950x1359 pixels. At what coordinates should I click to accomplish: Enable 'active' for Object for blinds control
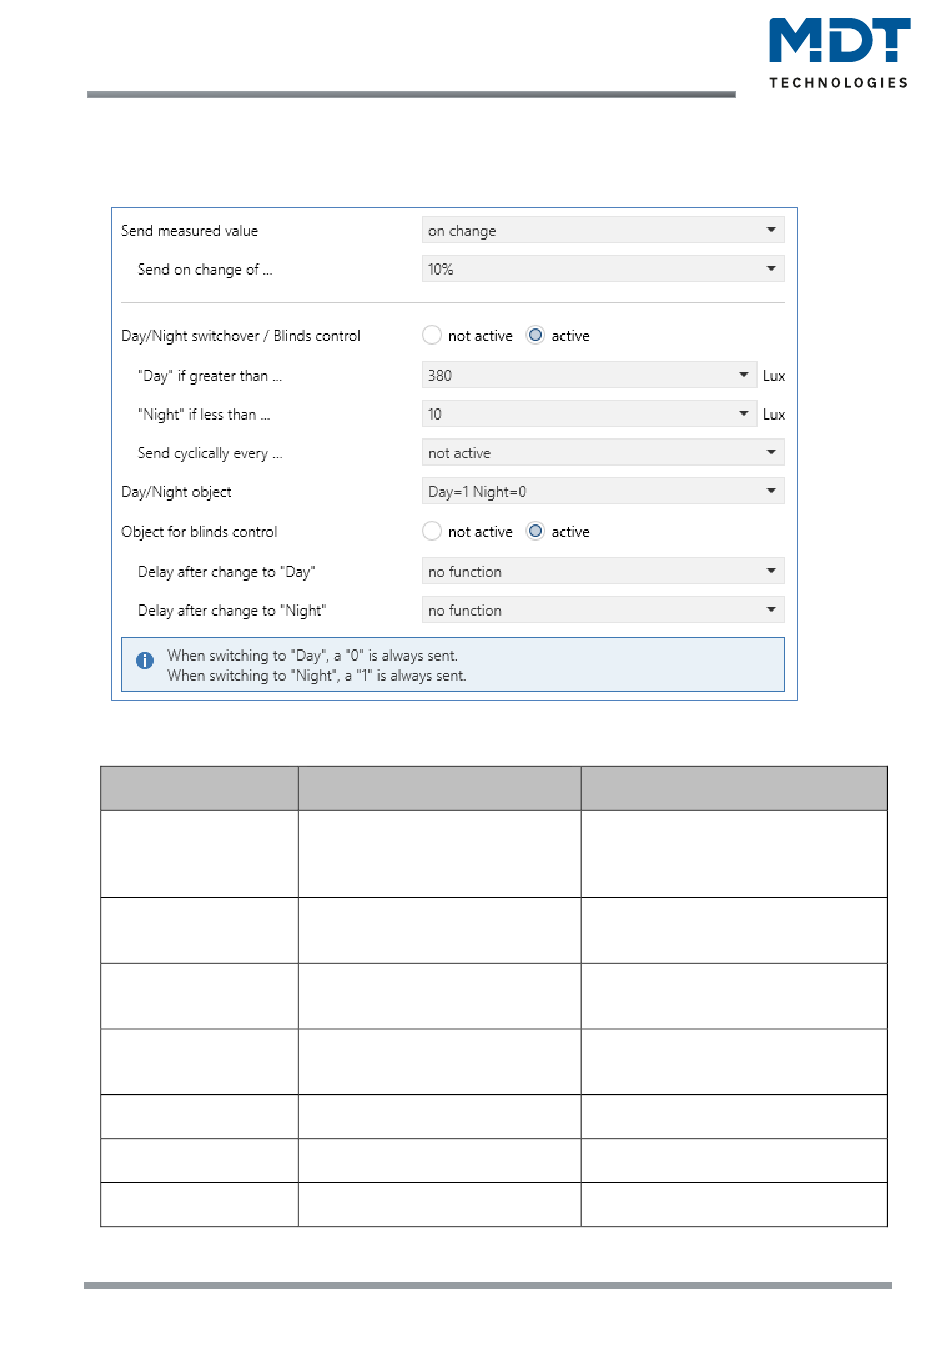point(536,532)
